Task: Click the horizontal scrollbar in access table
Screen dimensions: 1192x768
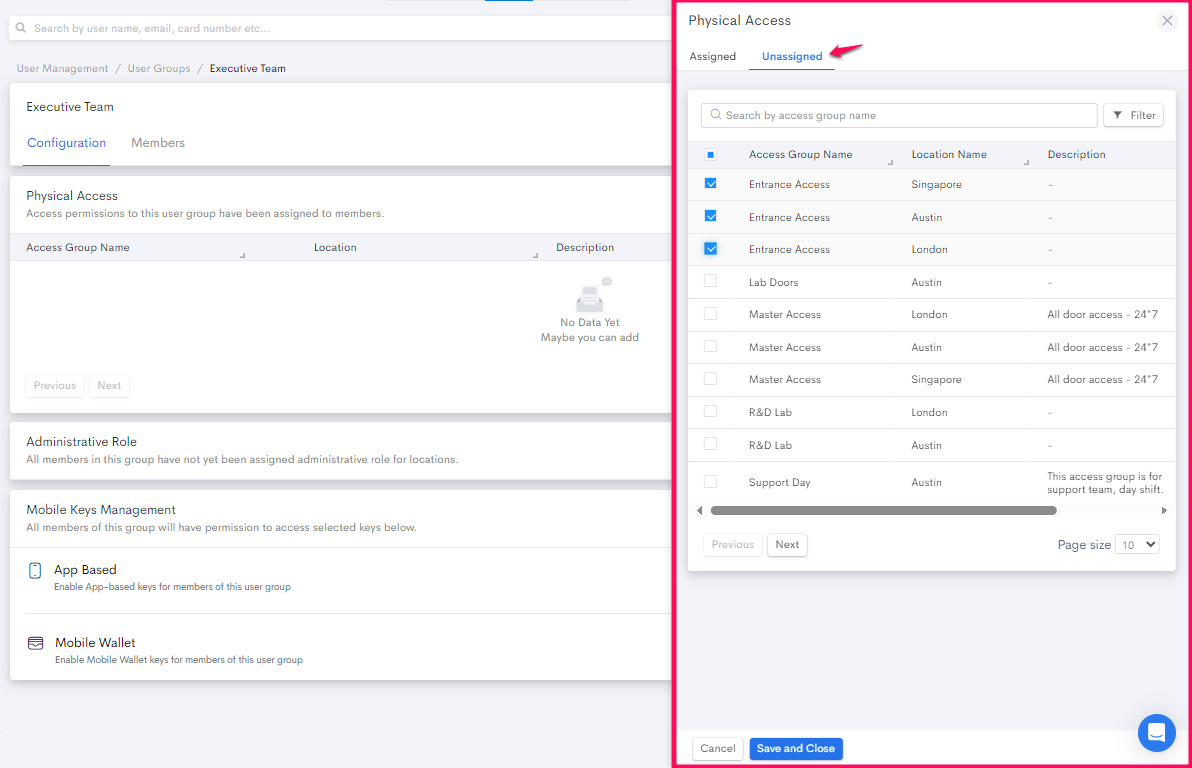Action: pos(883,511)
